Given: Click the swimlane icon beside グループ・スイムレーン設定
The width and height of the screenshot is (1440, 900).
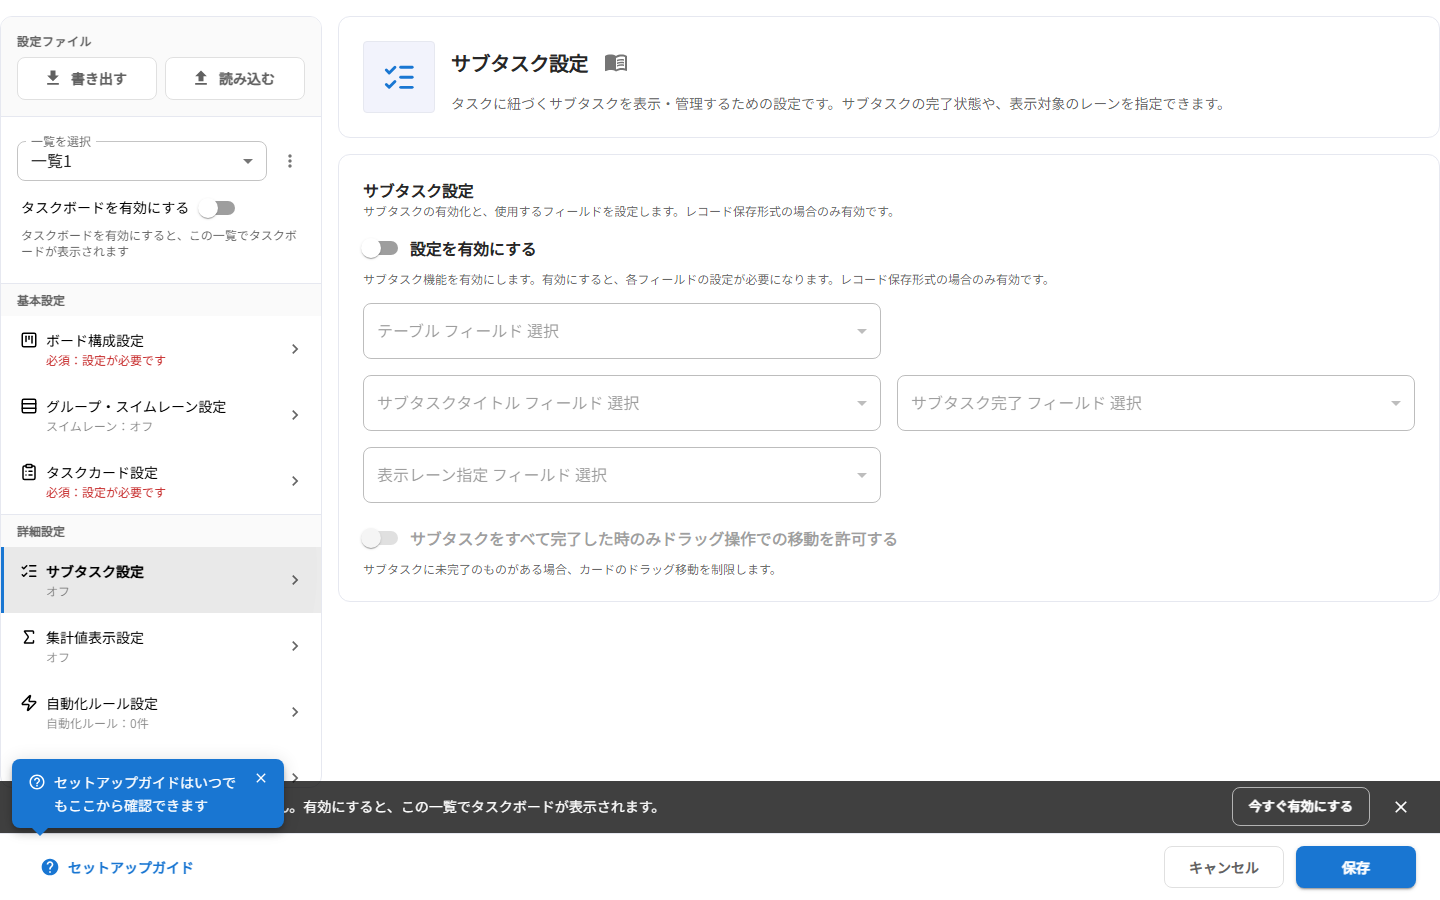Looking at the screenshot, I should [x=29, y=406].
